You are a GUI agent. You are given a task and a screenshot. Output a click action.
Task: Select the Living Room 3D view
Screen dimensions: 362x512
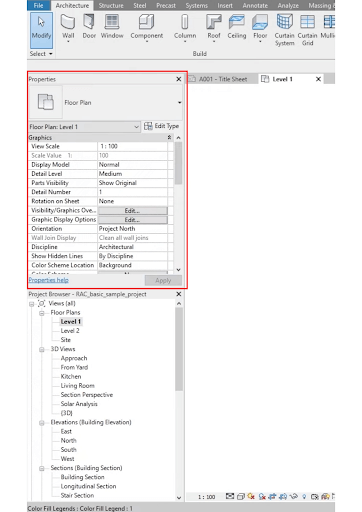point(77,385)
